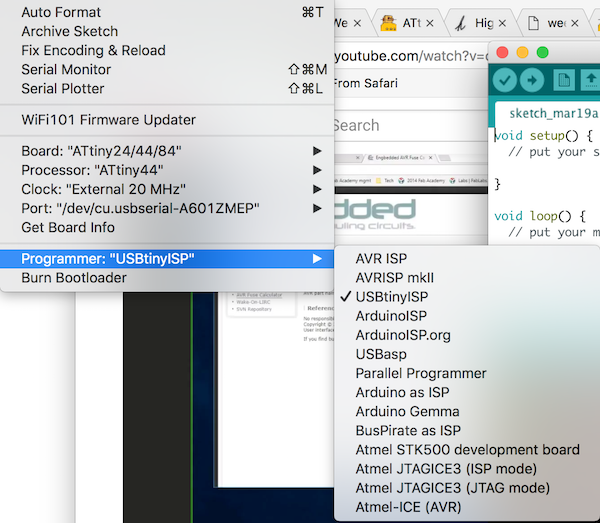Minimize the Arduino window with yellow button
Image resolution: width=600 pixels, height=523 pixels.
(522, 52)
